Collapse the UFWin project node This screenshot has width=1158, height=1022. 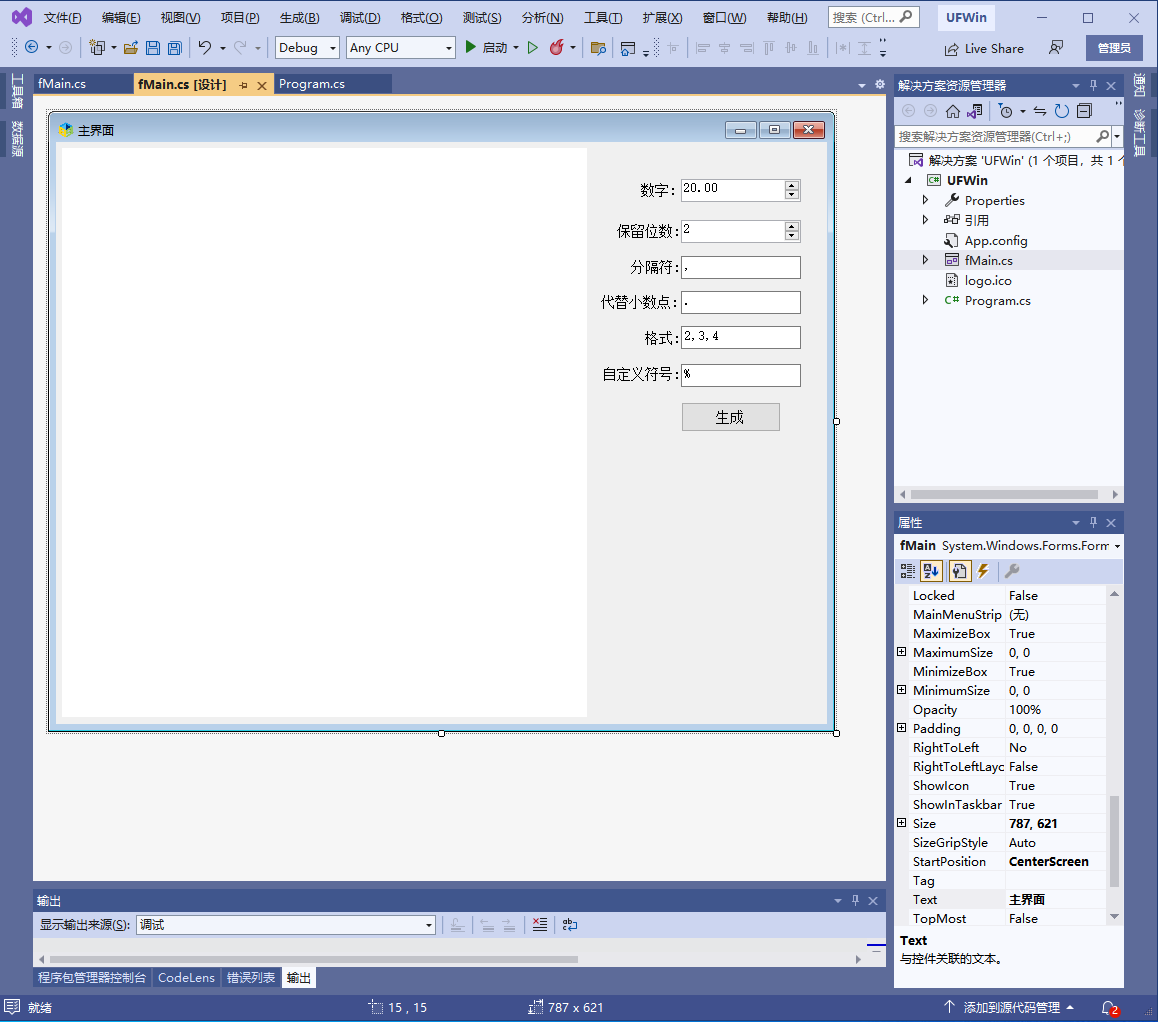coord(908,180)
